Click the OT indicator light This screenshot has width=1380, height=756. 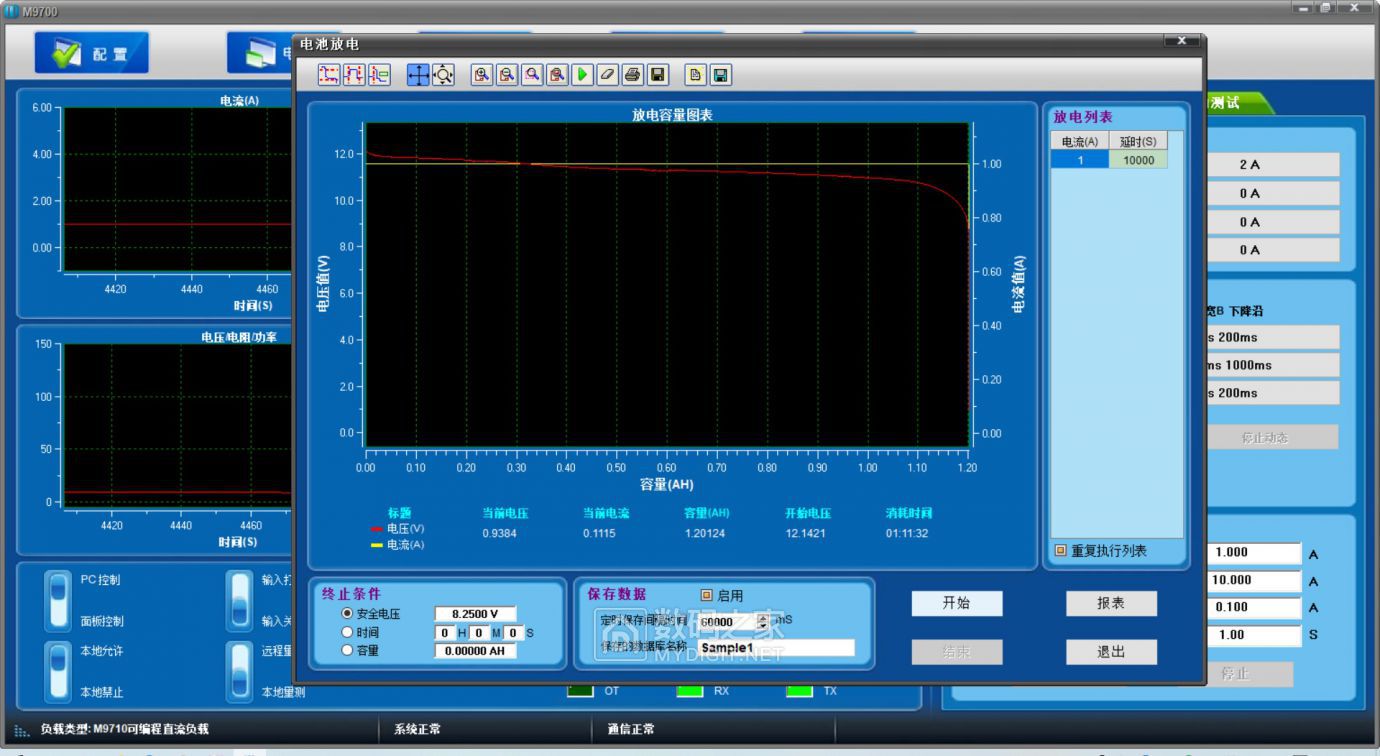(x=581, y=691)
